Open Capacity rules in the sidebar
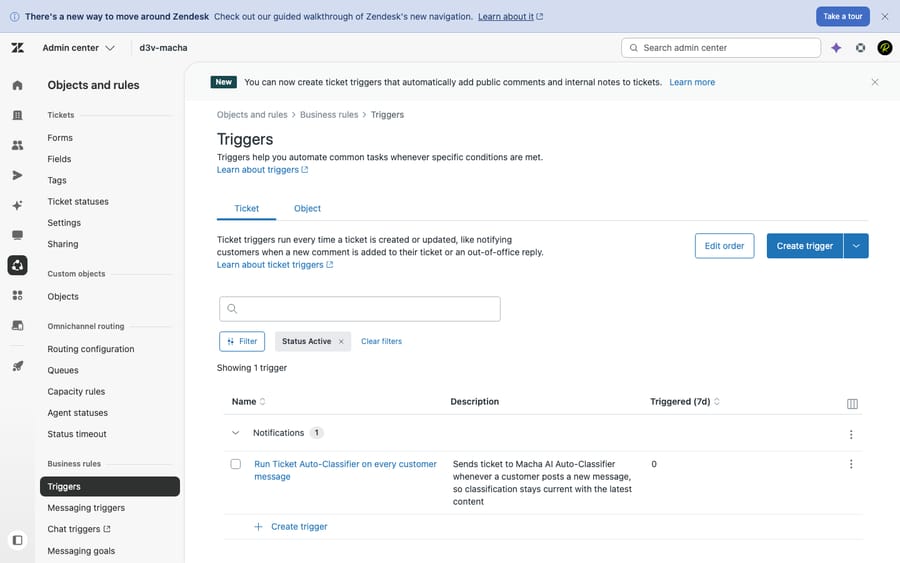This screenshot has height=563, width=900. coord(76,391)
